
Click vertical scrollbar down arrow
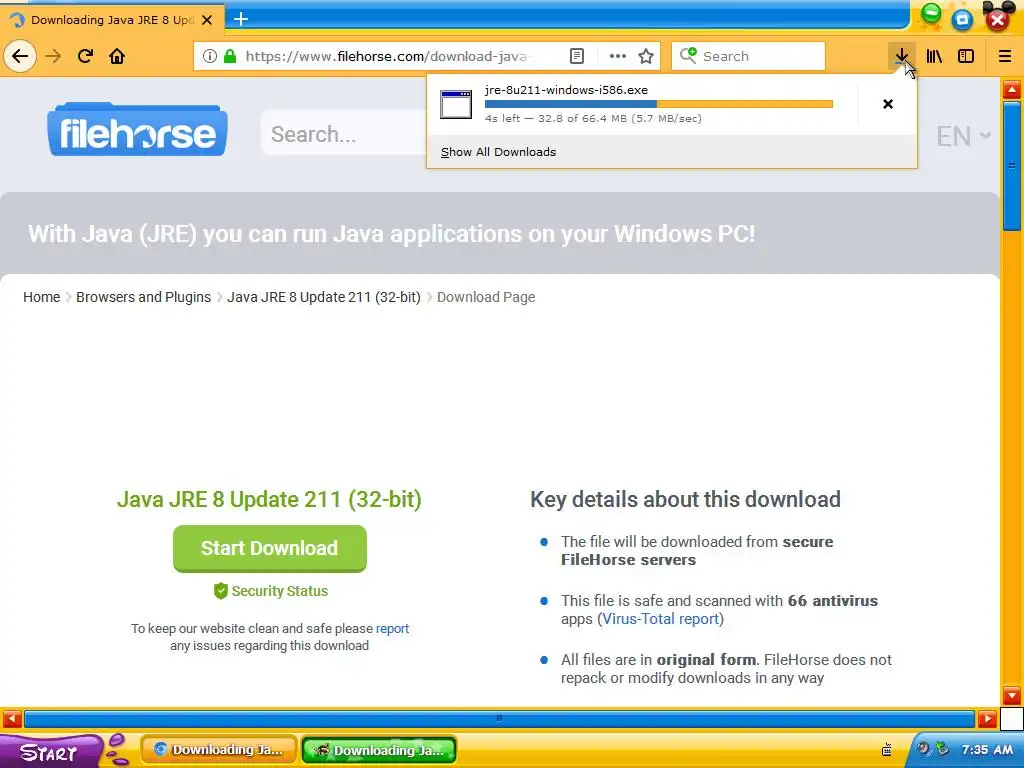1012,694
